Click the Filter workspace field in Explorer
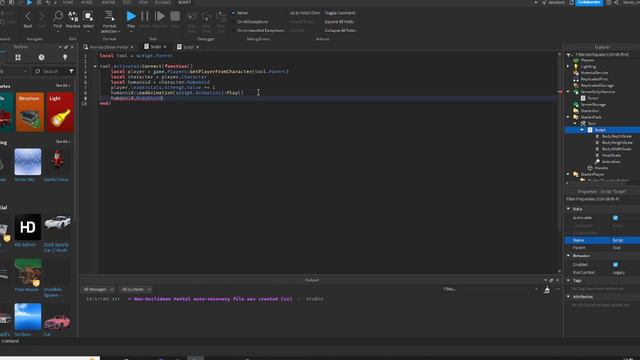The height and width of the screenshot is (360, 640). tap(602, 54)
